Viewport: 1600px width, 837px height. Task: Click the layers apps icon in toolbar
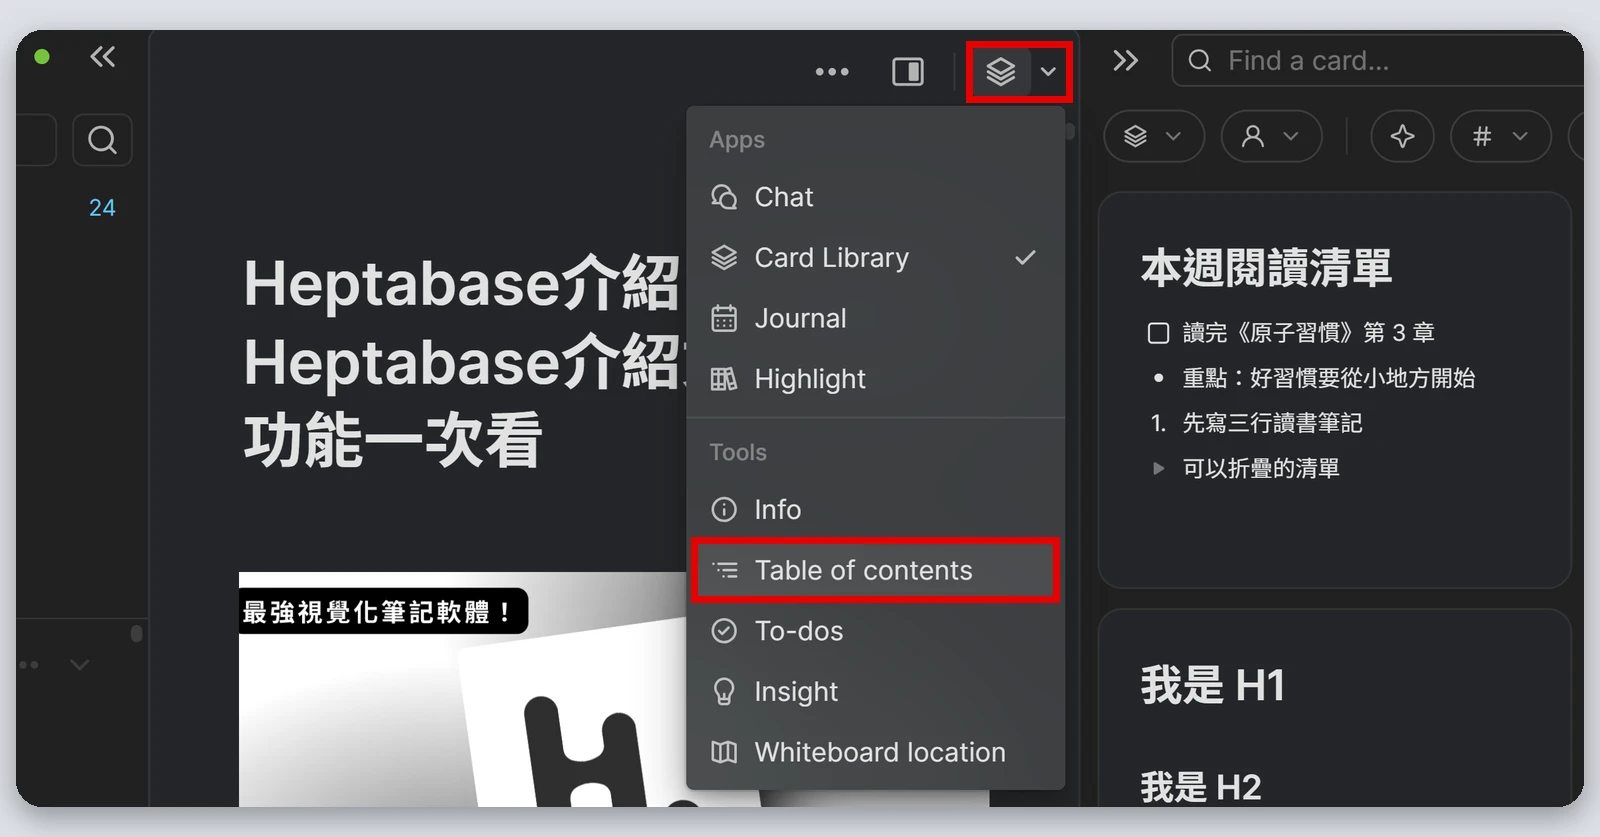pyautogui.click(x=1001, y=72)
